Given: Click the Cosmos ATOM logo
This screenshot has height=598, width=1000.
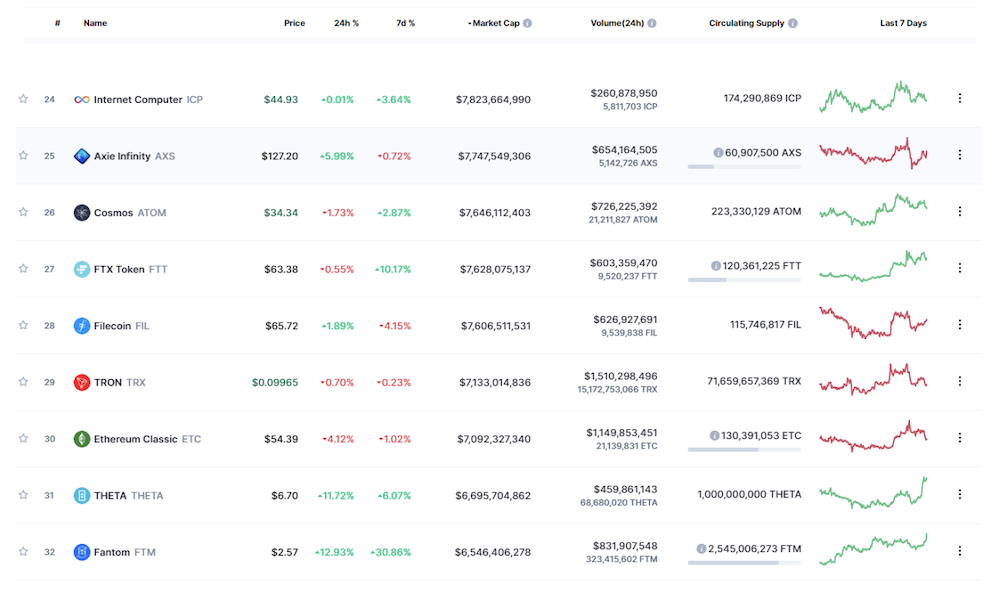Looking at the screenshot, I should (x=82, y=212).
